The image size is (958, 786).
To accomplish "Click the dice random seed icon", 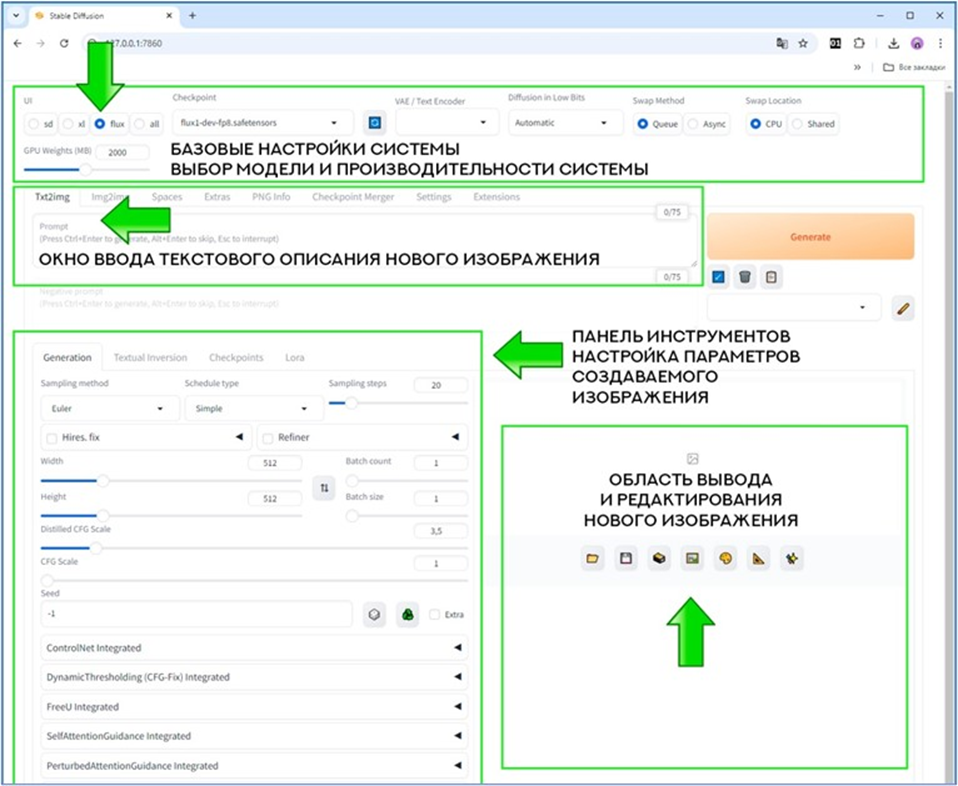I will [x=373, y=614].
